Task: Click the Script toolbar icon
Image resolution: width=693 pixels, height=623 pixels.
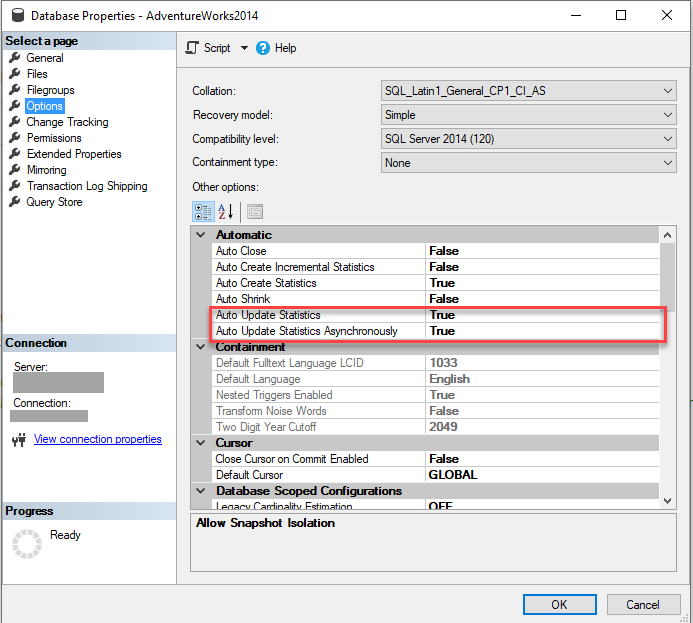Action: [194, 48]
